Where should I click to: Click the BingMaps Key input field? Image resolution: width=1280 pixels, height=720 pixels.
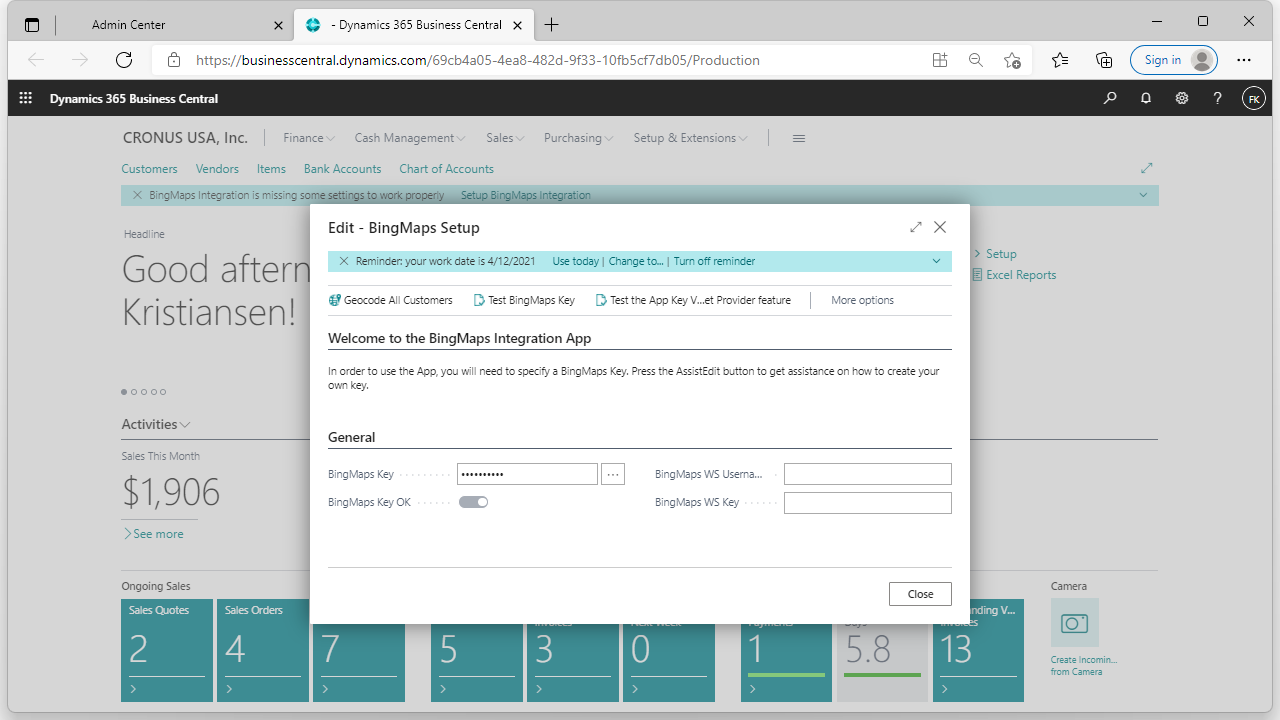click(x=527, y=474)
